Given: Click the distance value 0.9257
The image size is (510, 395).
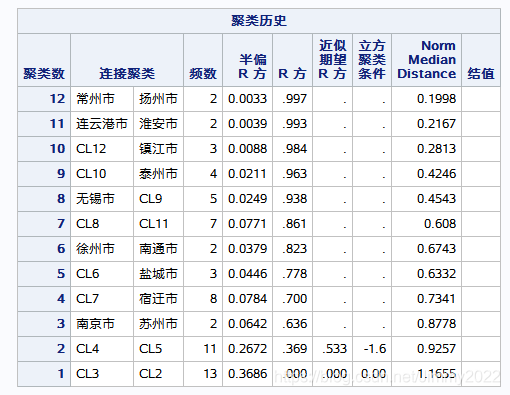Looking at the screenshot, I should click(436, 349).
